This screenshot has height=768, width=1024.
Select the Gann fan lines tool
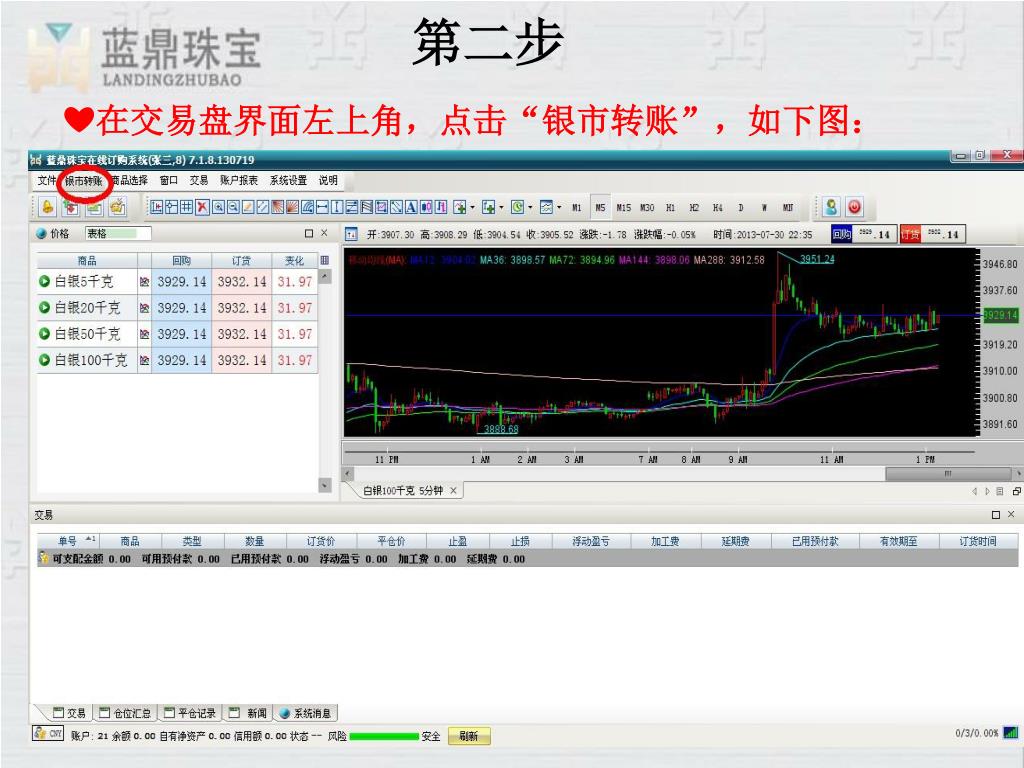tap(278, 207)
